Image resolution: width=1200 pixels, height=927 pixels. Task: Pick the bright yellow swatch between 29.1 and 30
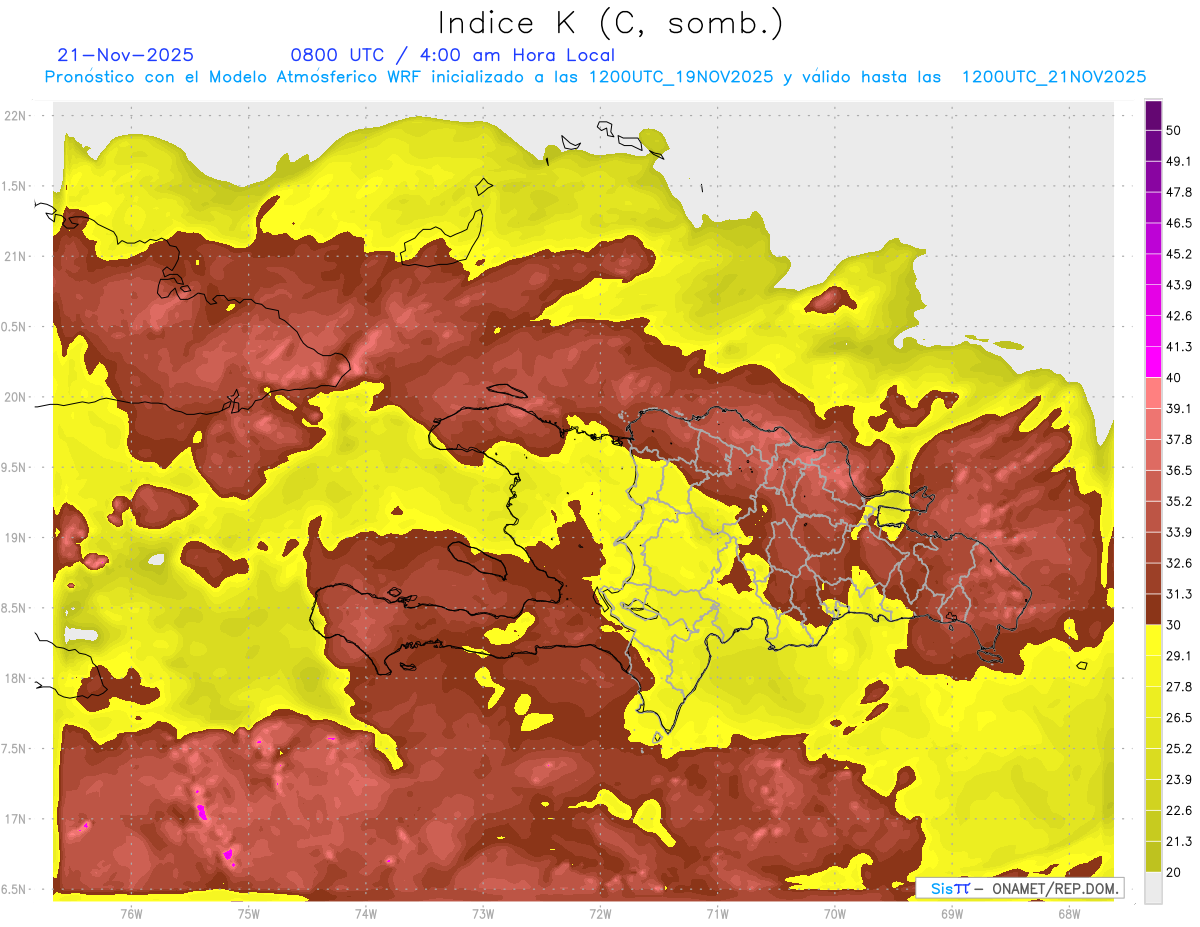(1153, 641)
